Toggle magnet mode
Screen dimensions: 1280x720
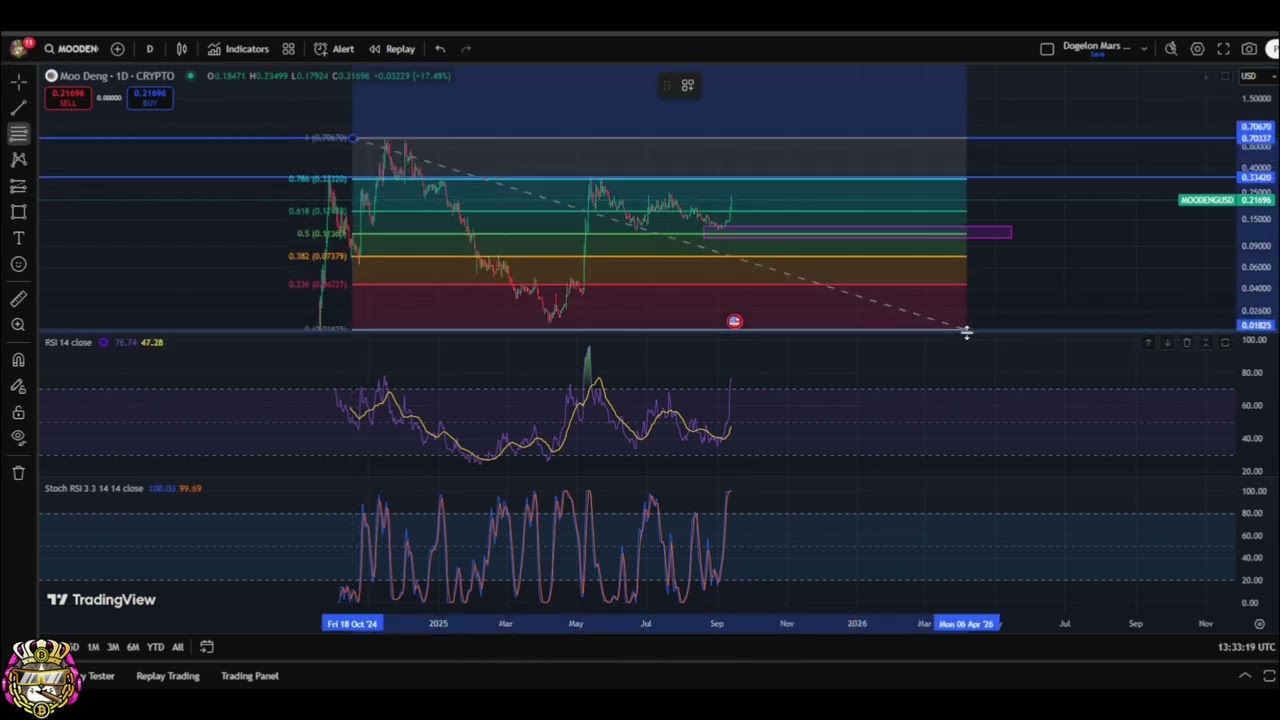[x=18, y=360]
